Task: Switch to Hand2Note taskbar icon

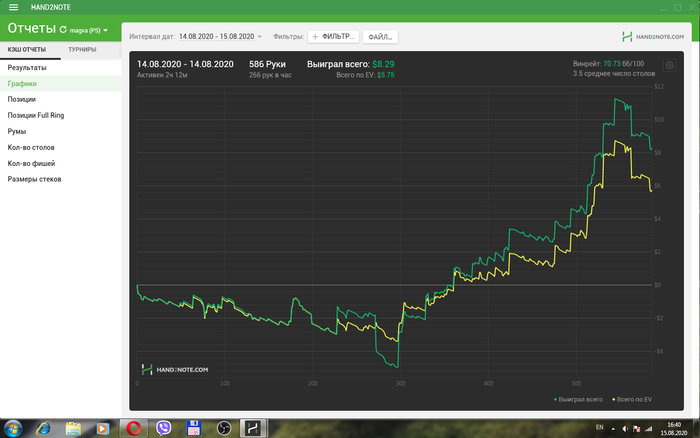Action: point(253,429)
